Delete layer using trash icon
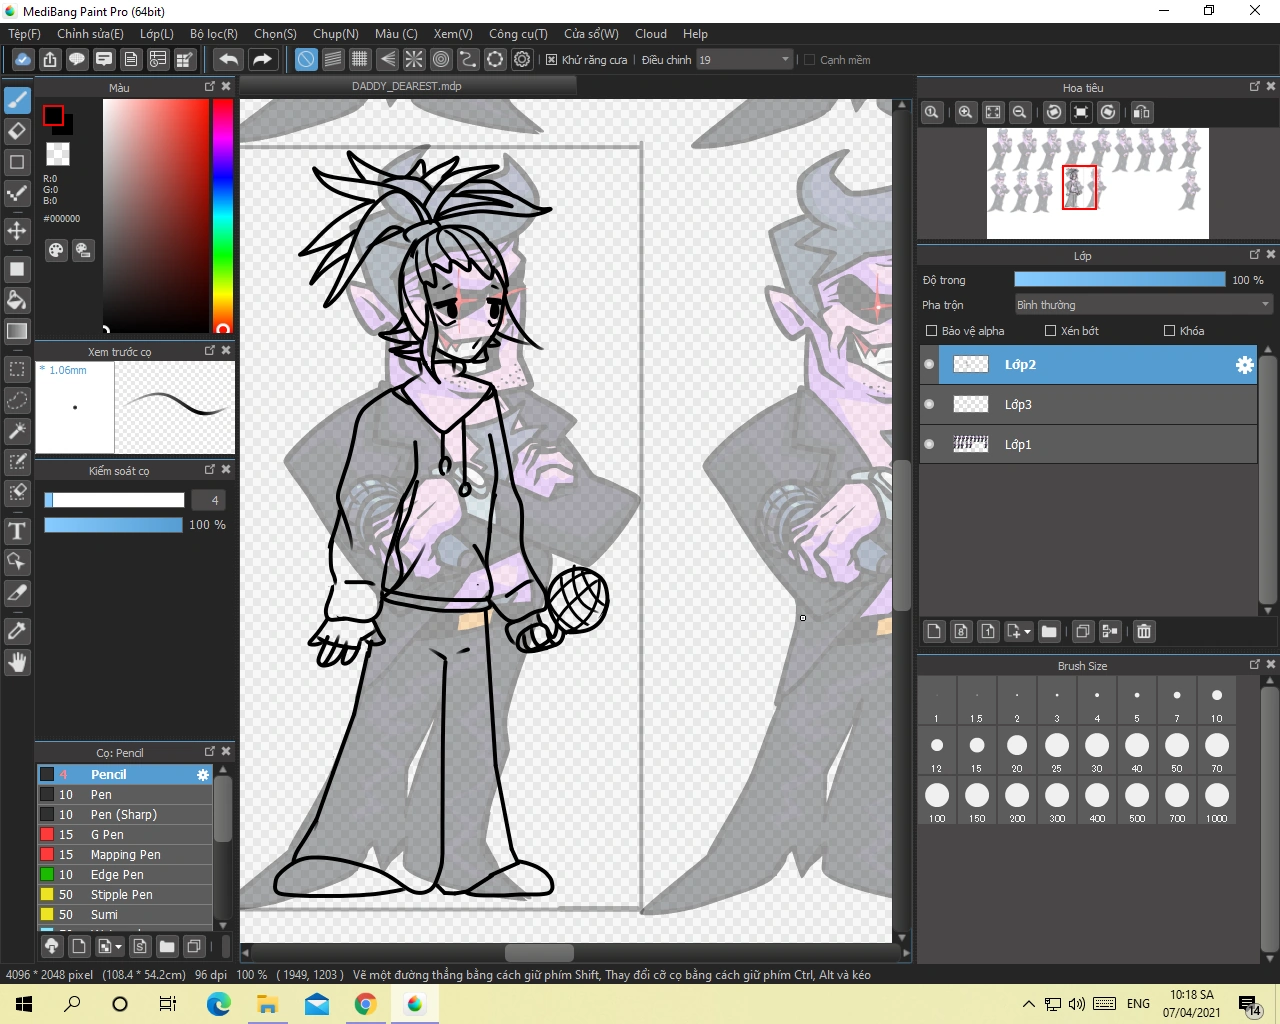The width and height of the screenshot is (1280, 1024). (1144, 631)
